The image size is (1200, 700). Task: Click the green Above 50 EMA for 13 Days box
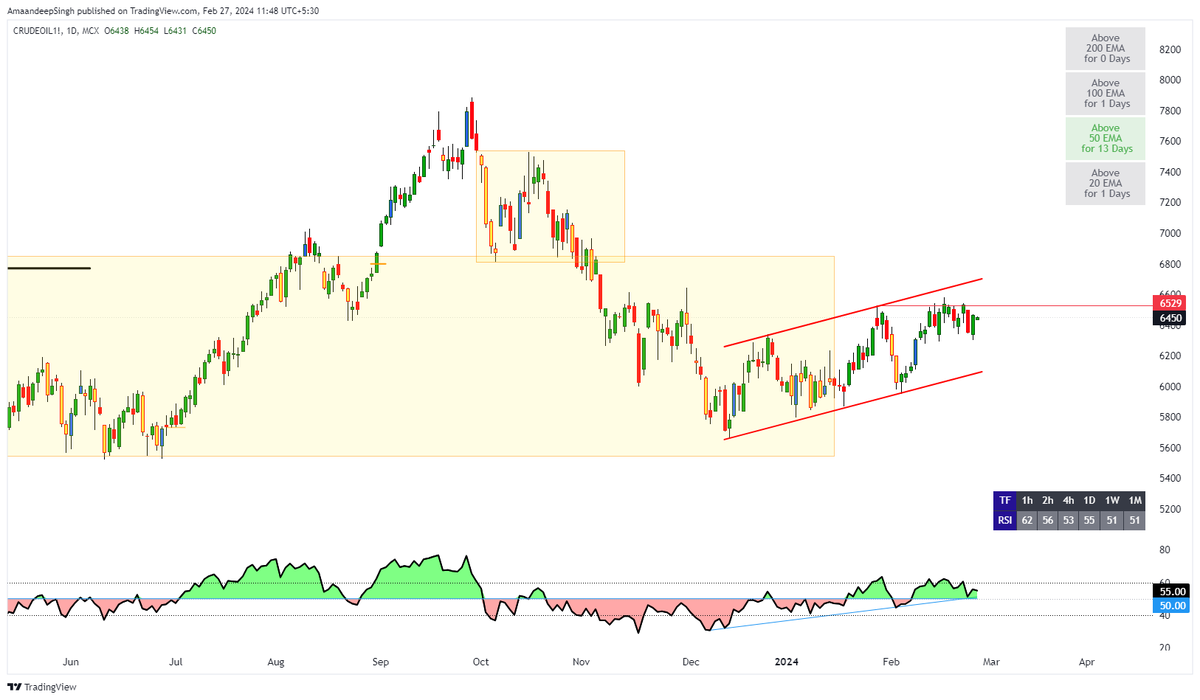tap(1105, 138)
